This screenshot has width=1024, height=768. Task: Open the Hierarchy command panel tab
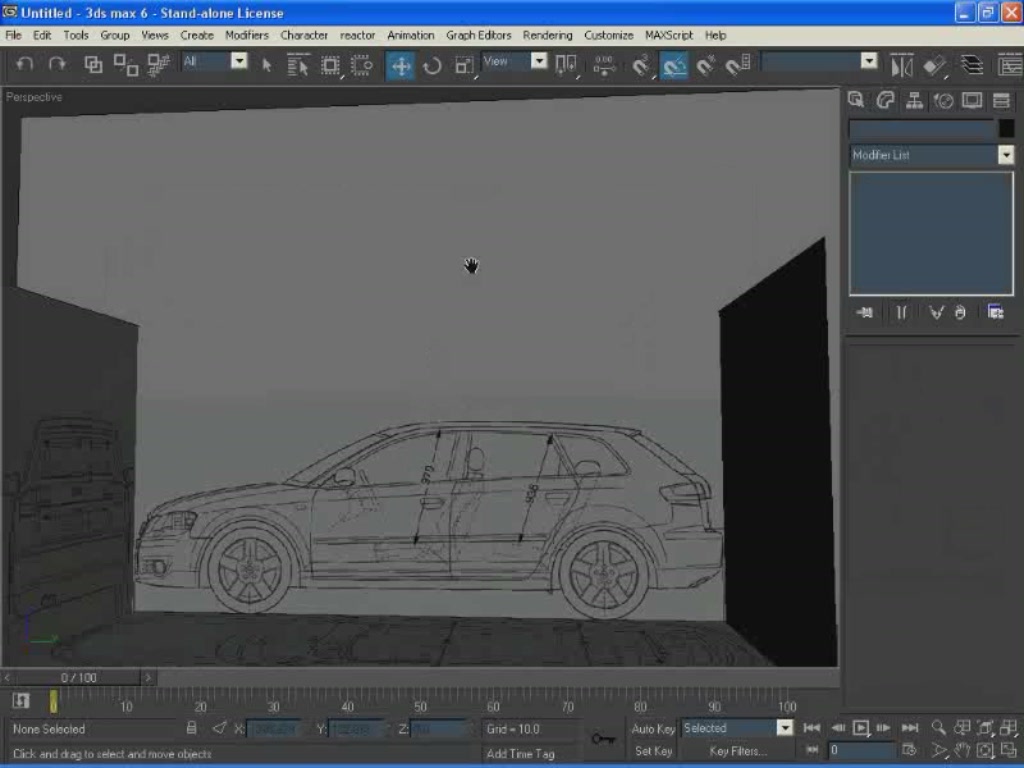point(914,100)
